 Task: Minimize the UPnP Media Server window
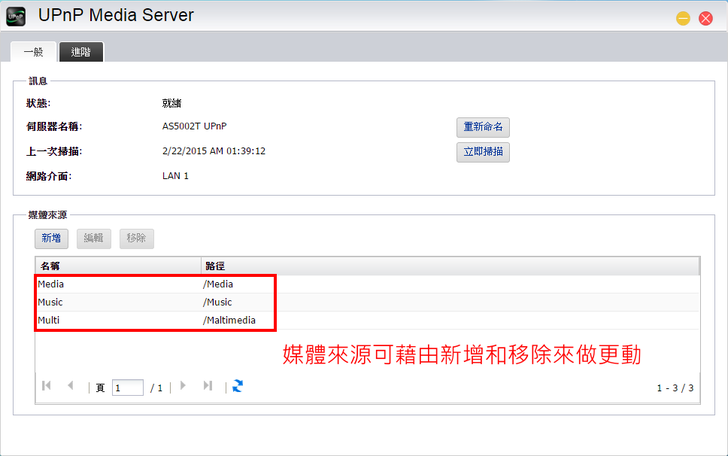pos(683,19)
